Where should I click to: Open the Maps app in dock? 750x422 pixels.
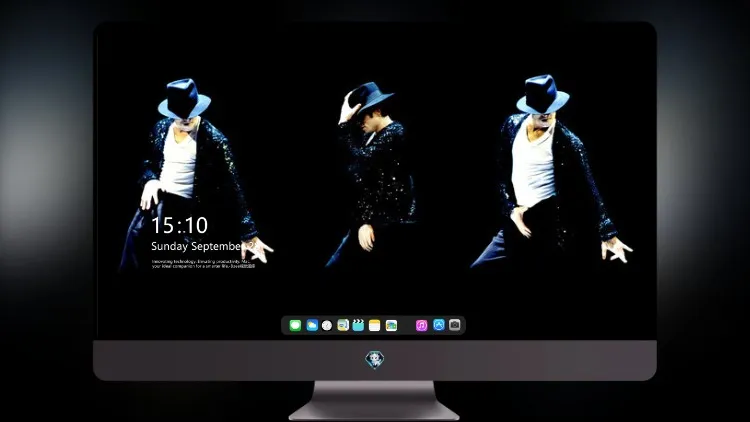click(343, 325)
